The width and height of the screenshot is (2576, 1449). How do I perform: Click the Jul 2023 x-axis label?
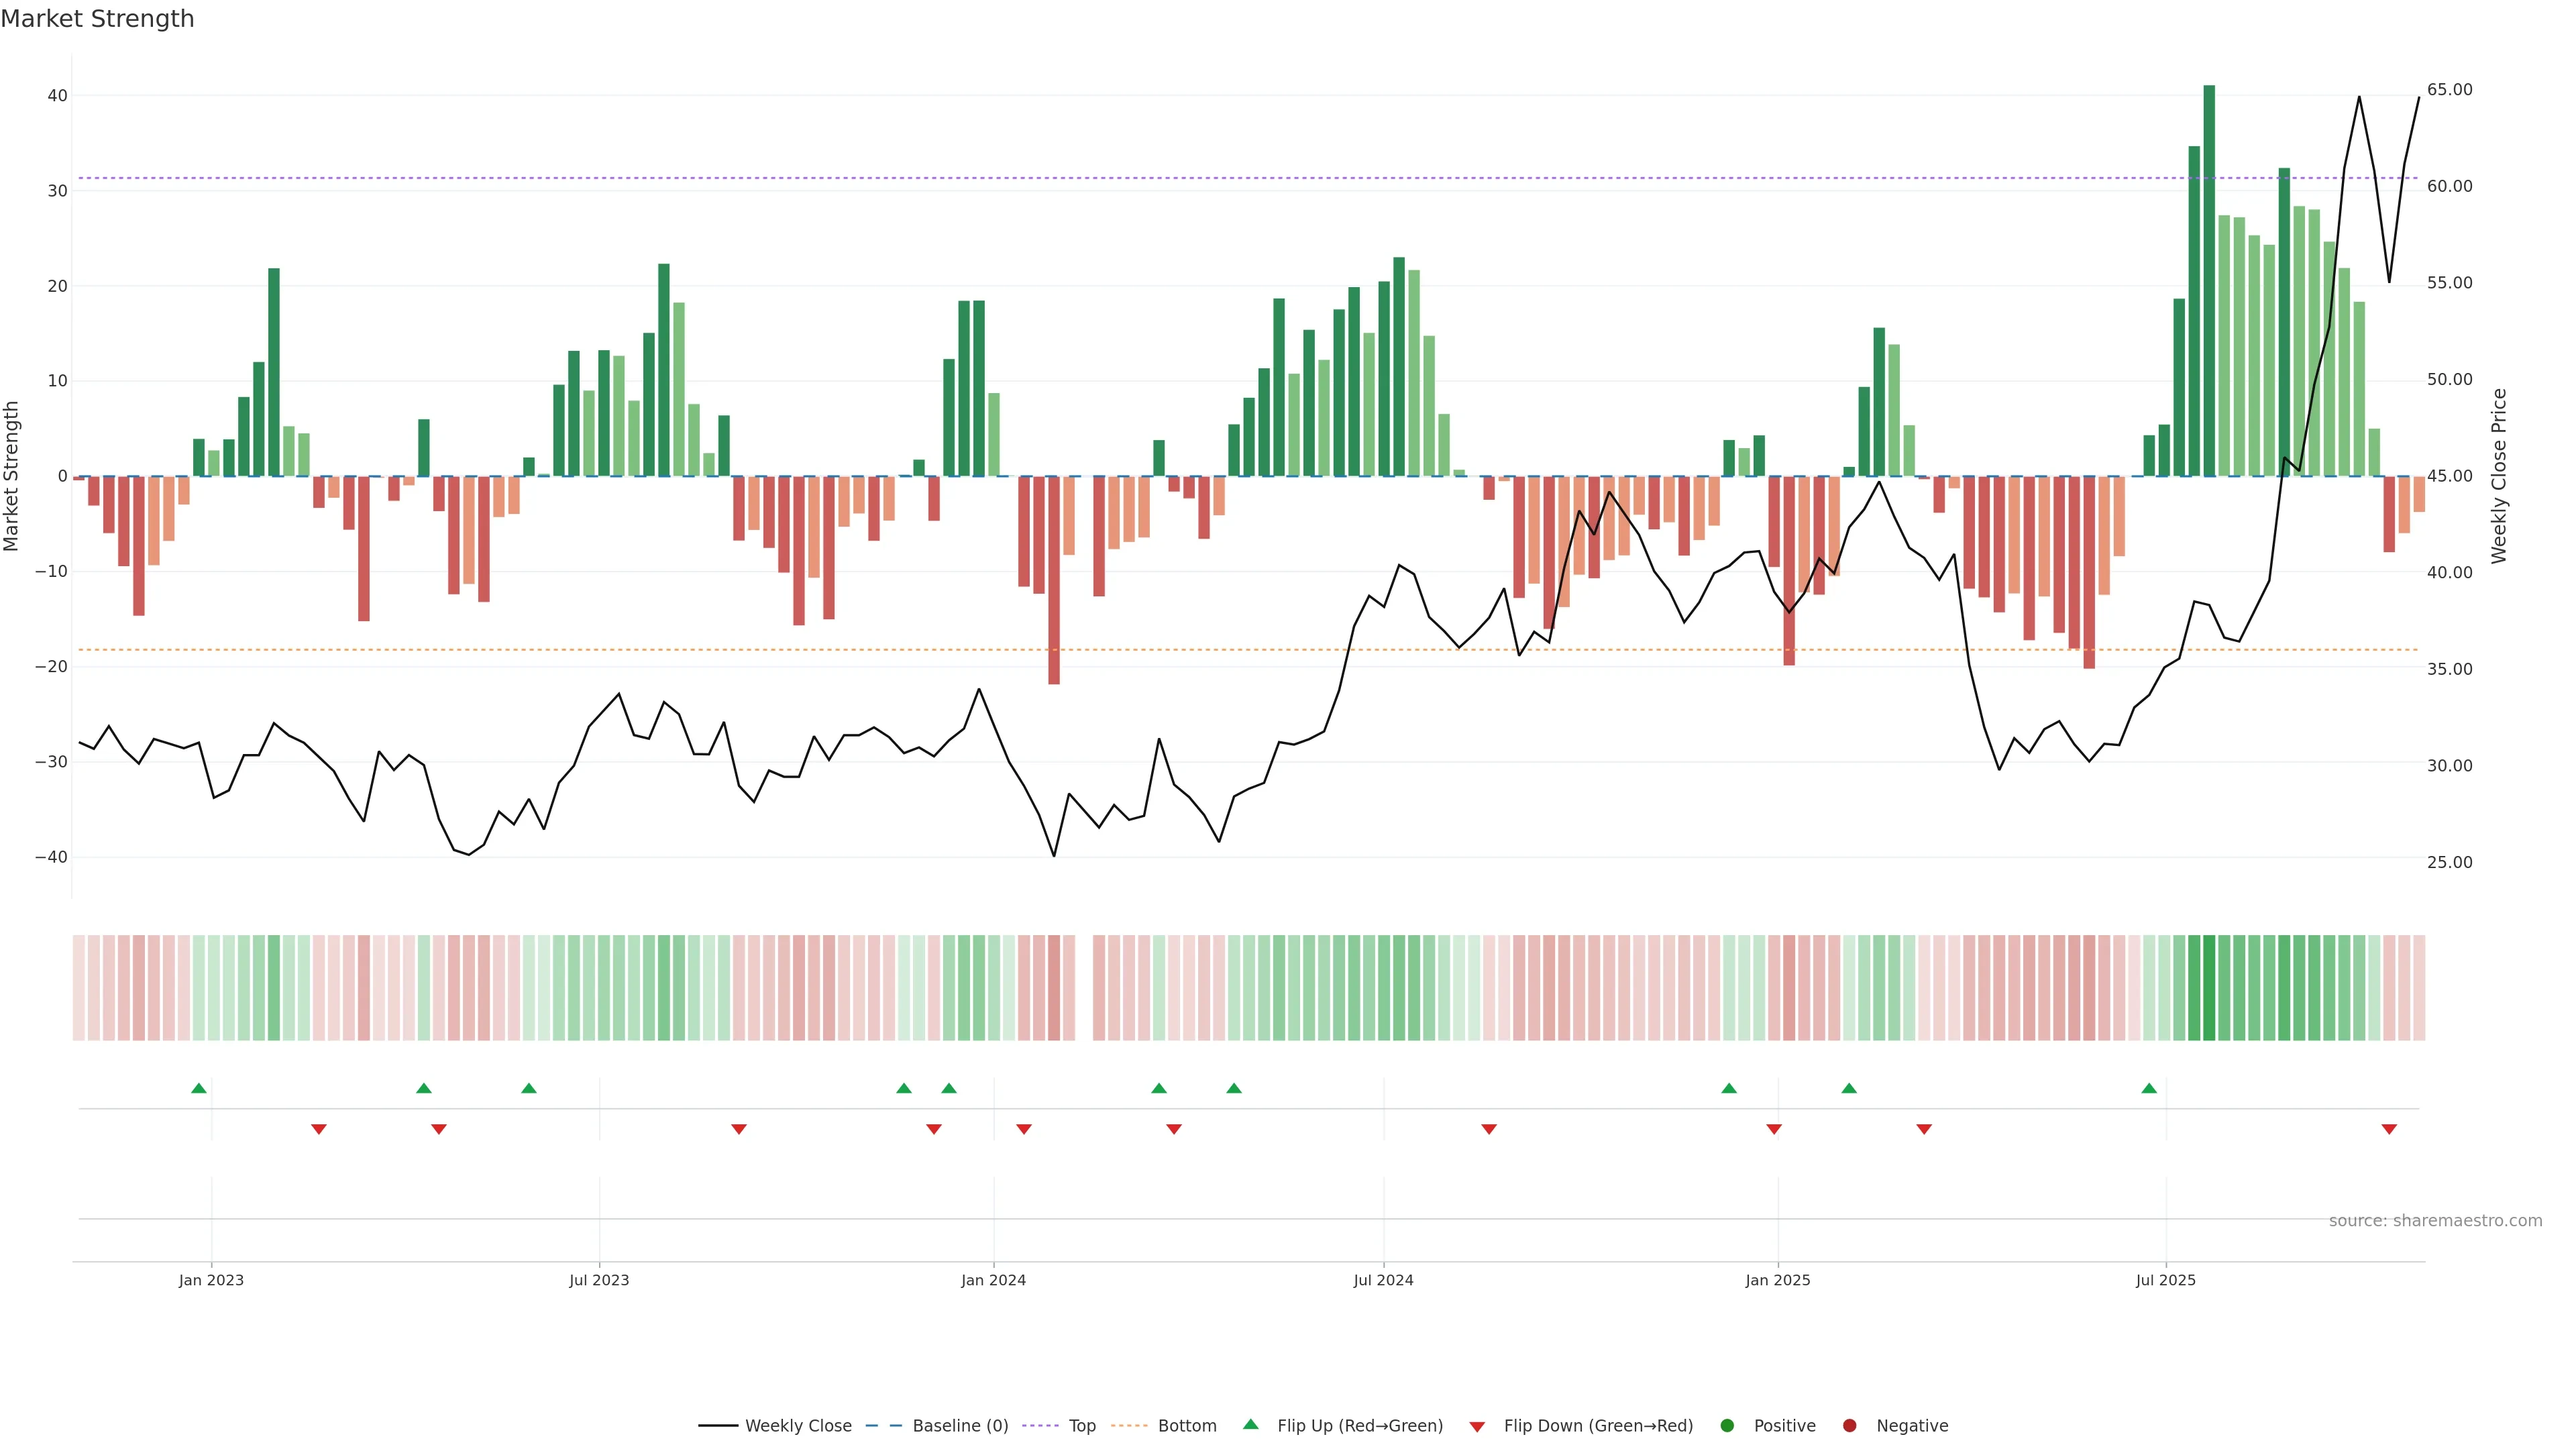tap(599, 1280)
